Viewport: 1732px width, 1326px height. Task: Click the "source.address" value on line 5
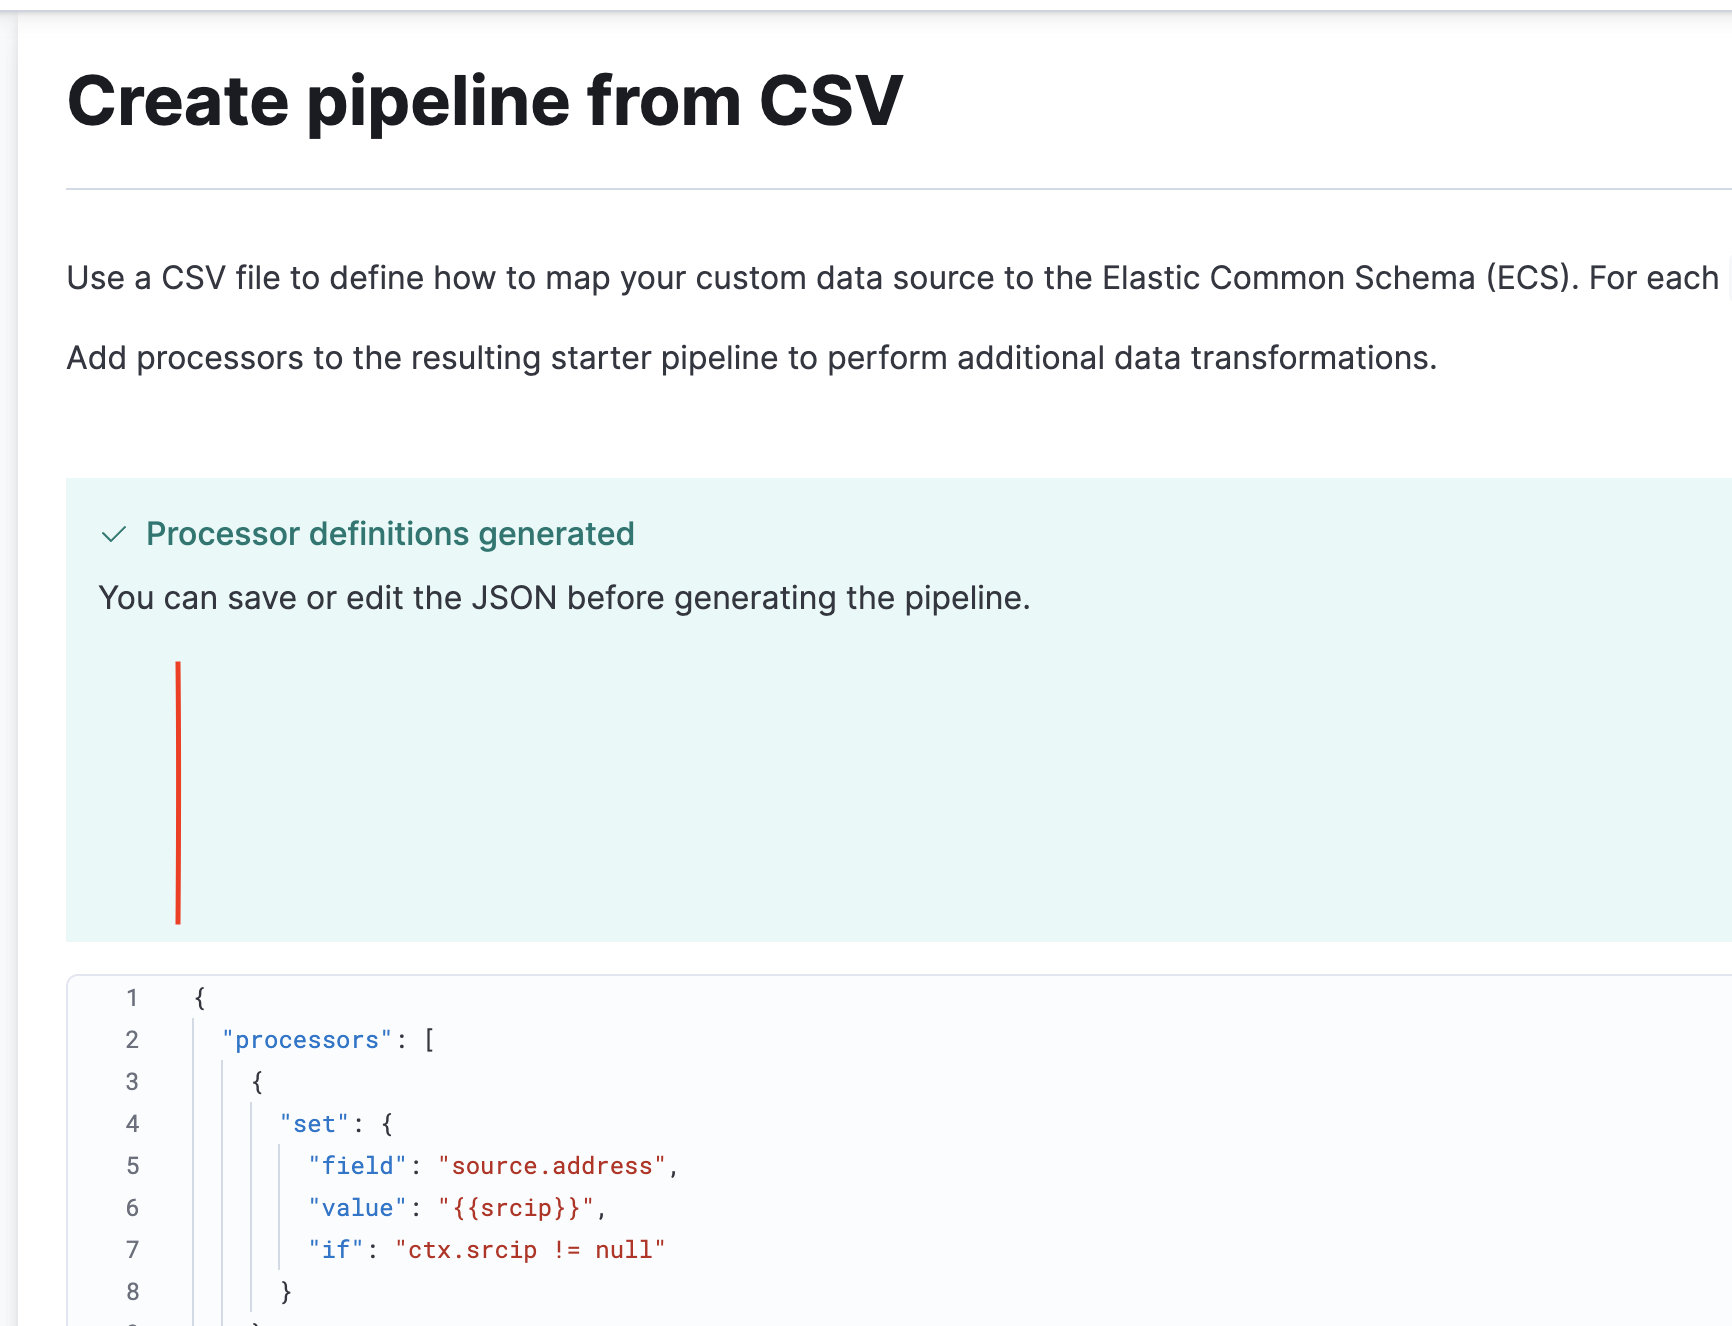click(x=552, y=1166)
